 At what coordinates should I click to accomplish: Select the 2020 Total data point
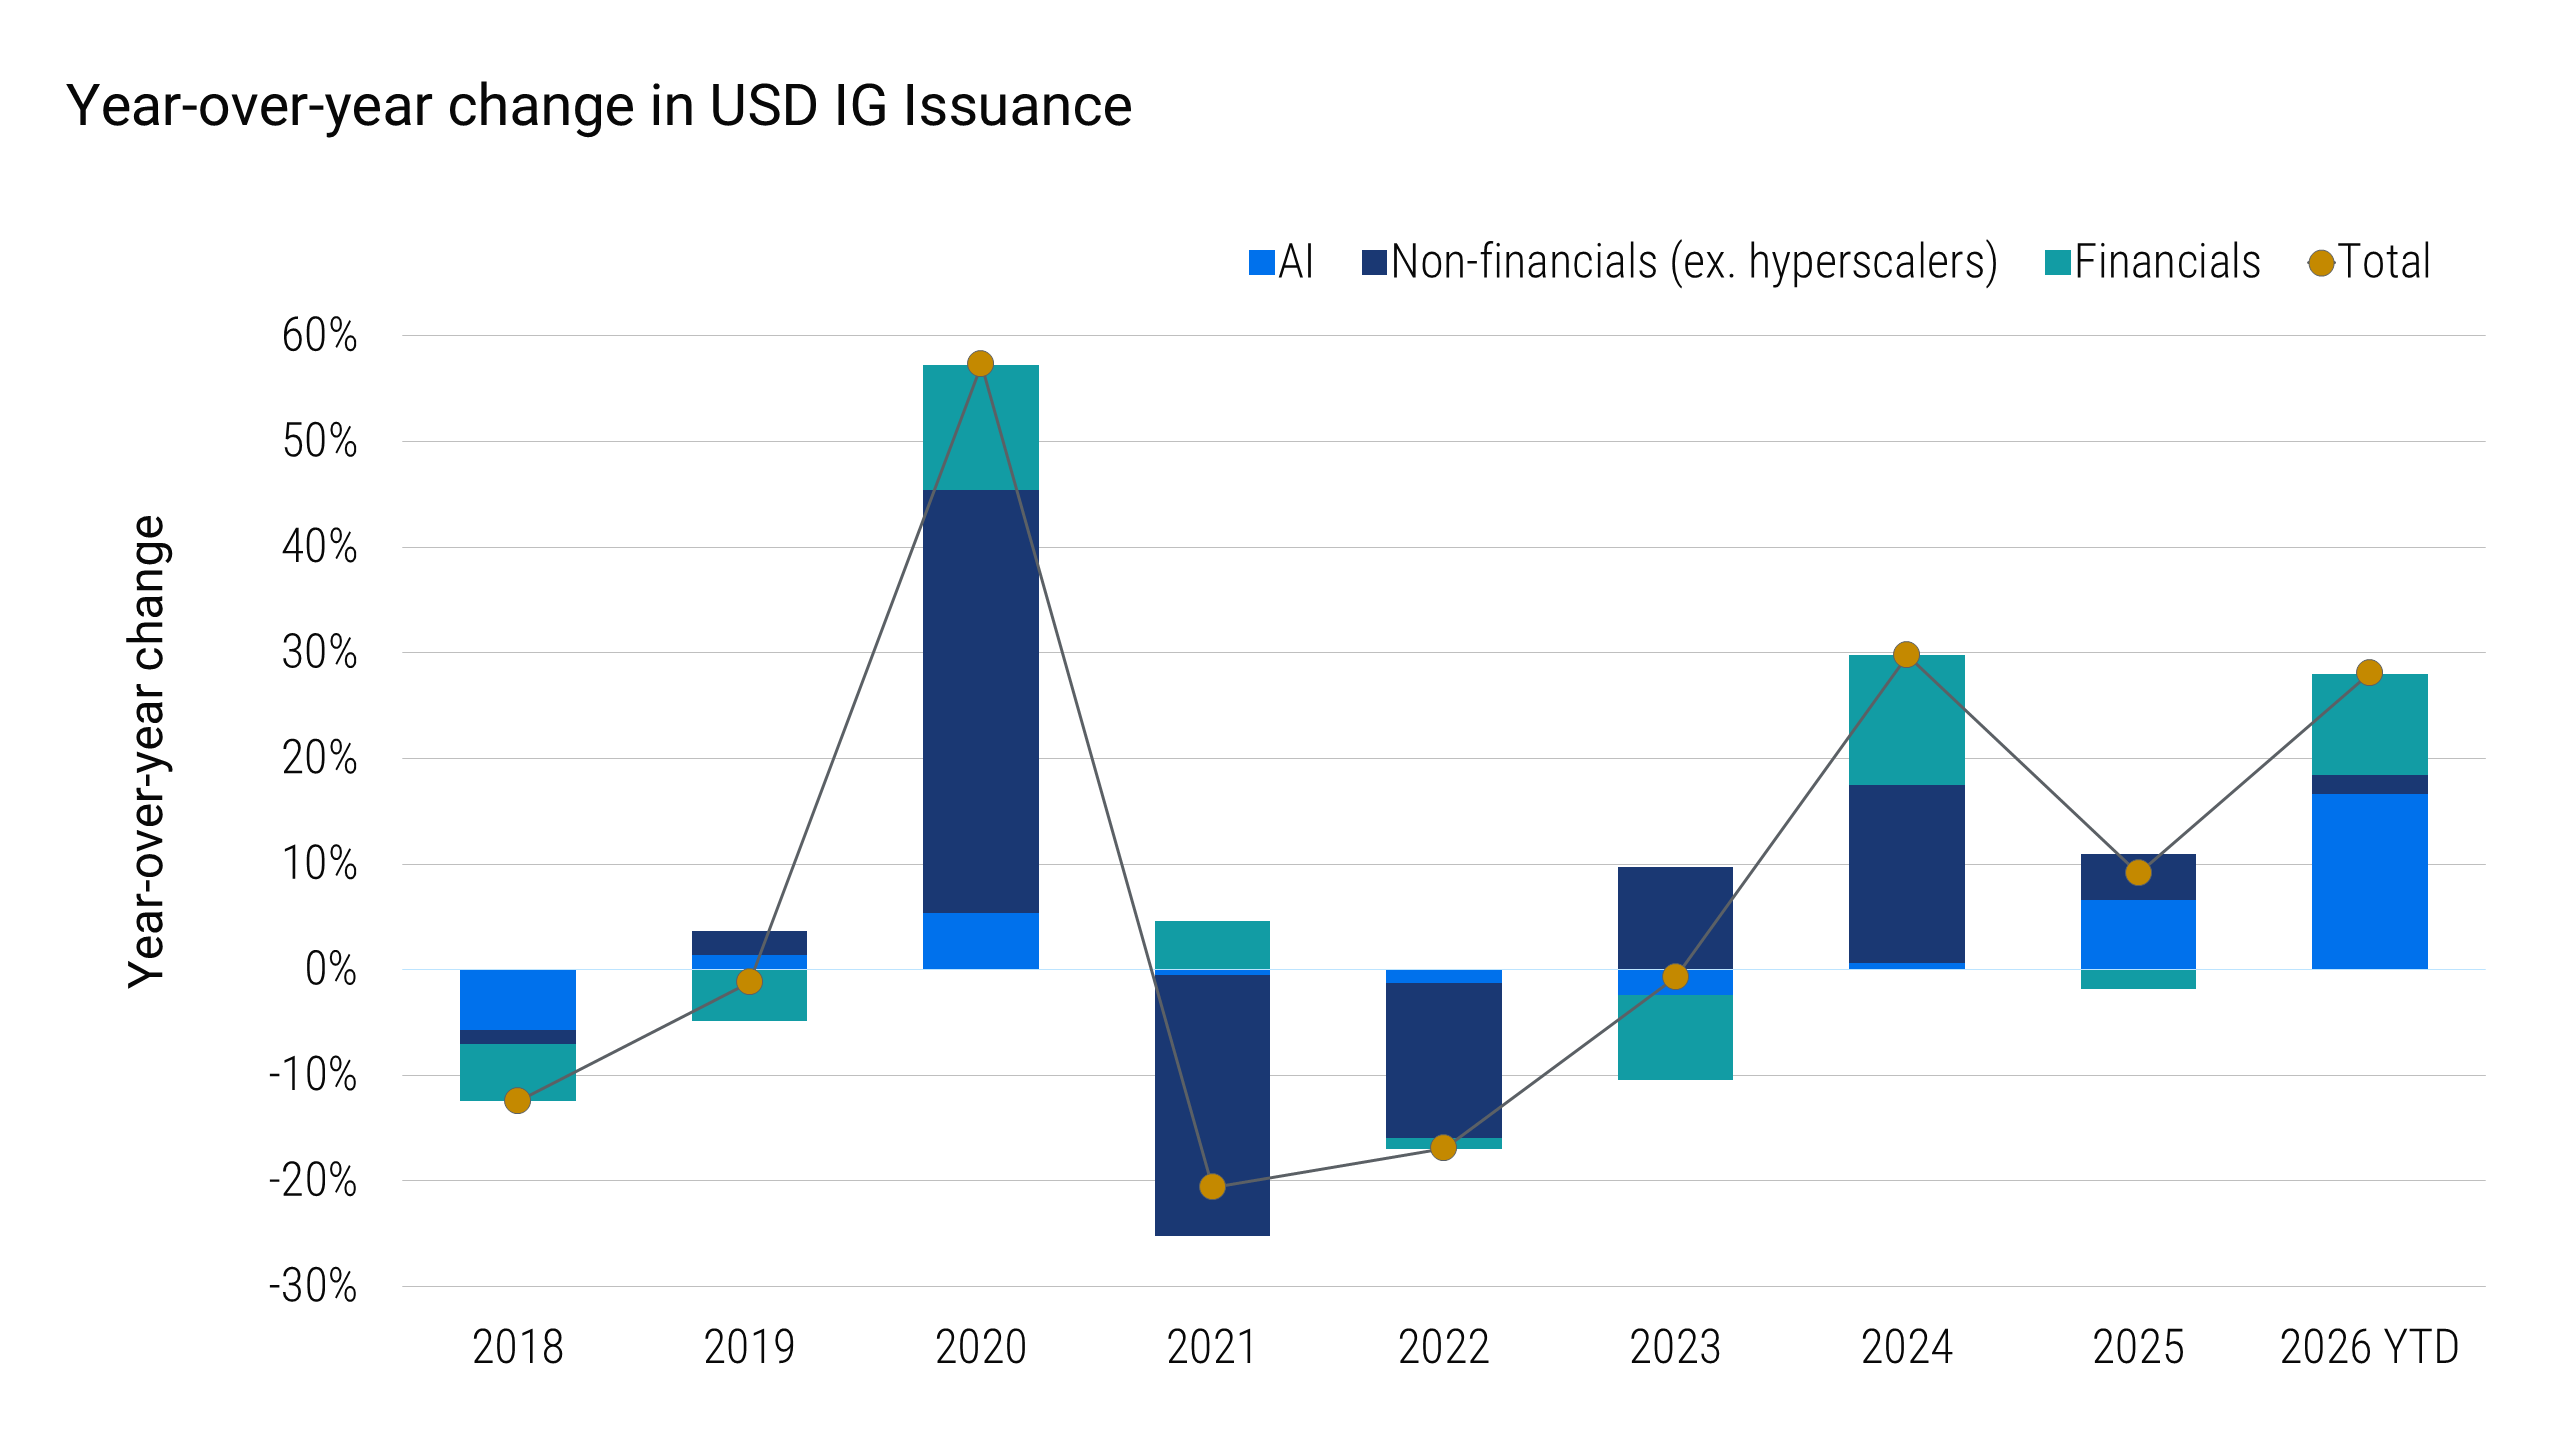pyautogui.click(x=981, y=364)
